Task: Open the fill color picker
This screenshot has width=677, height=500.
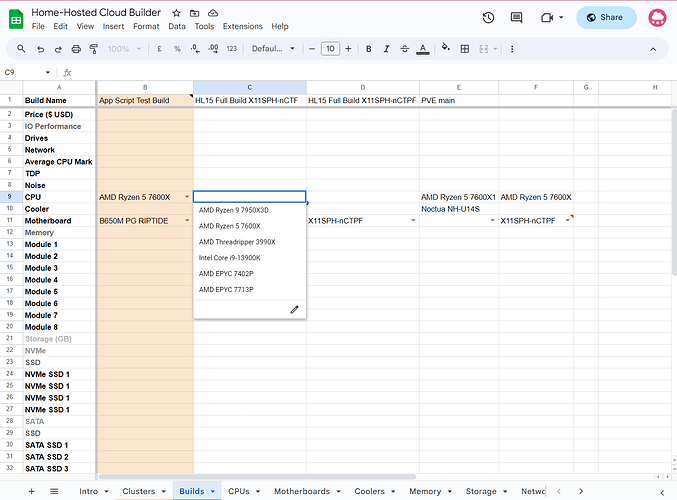Action: pos(446,48)
